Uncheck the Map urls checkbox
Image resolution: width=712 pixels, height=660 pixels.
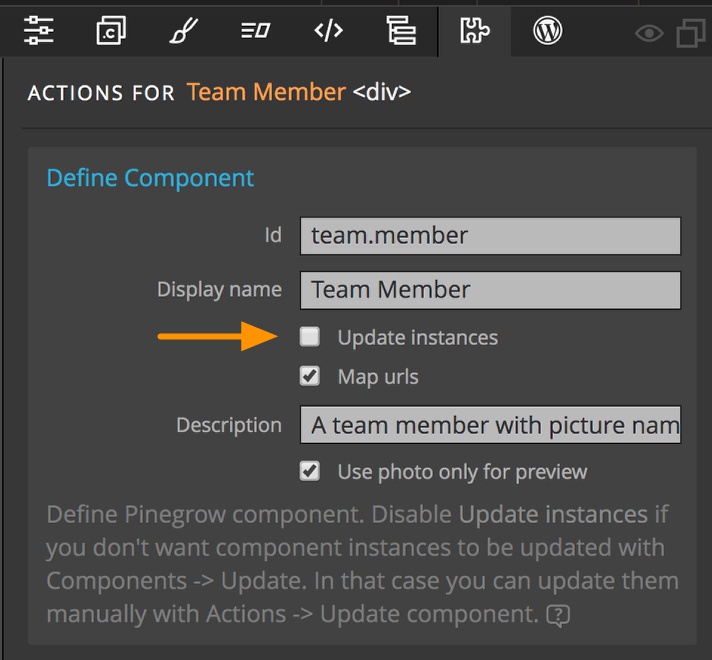310,376
